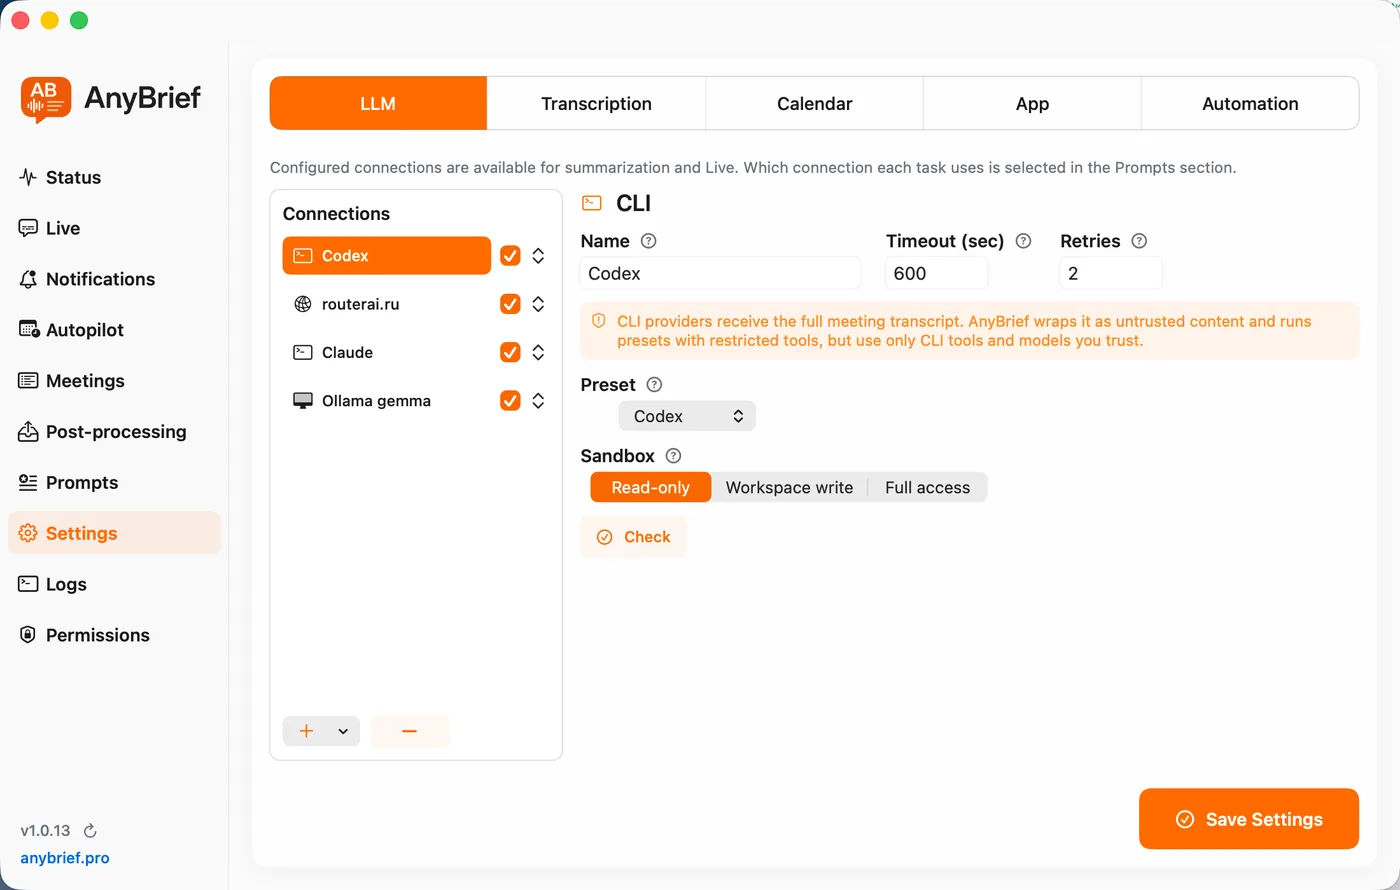Open the reorder stepper for Codex connection
The height and width of the screenshot is (890, 1400).
click(x=538, y=256)
